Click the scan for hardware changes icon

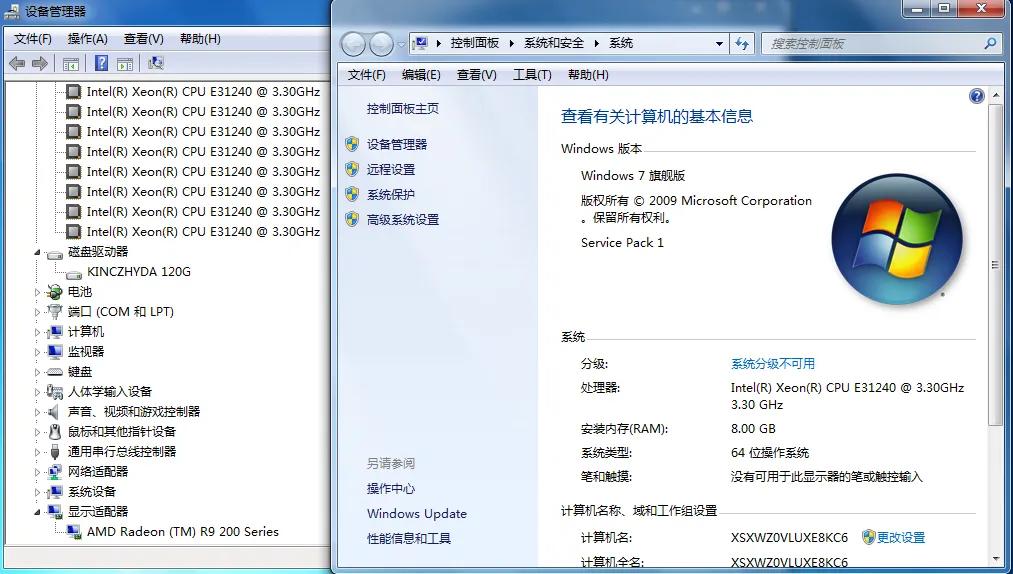[x=156, y=63]
